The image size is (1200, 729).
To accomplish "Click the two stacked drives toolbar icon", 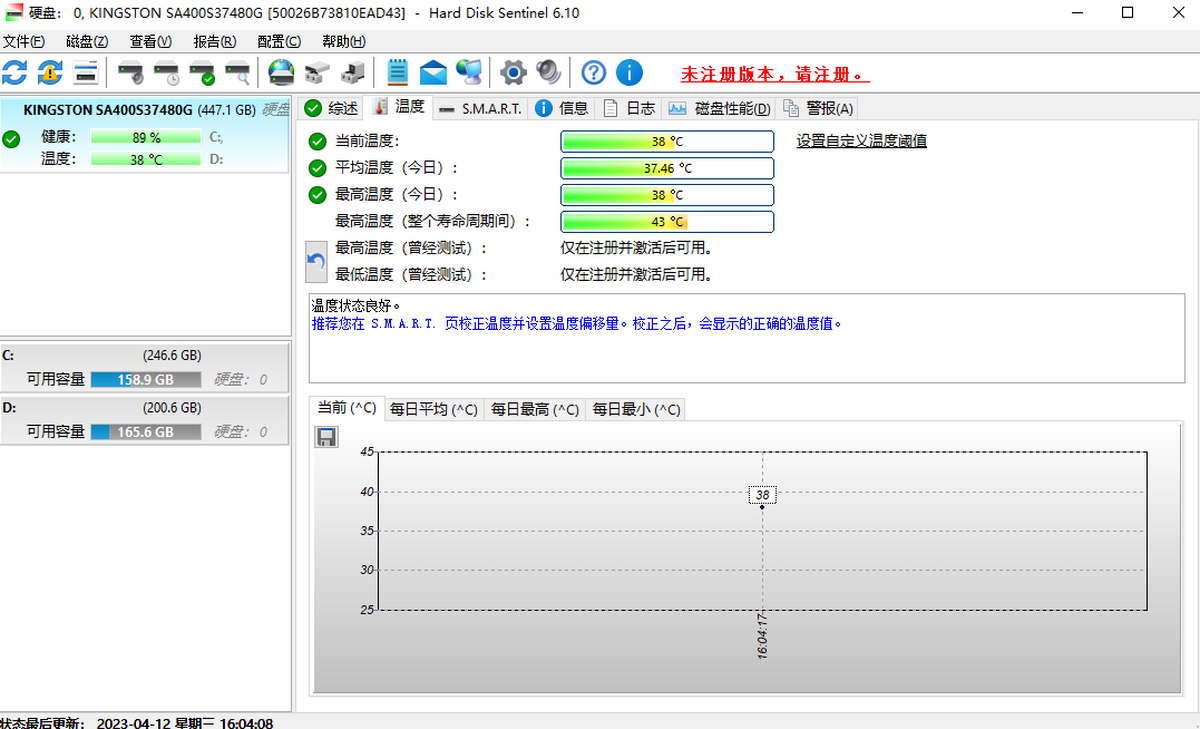I will pos(317,72).
